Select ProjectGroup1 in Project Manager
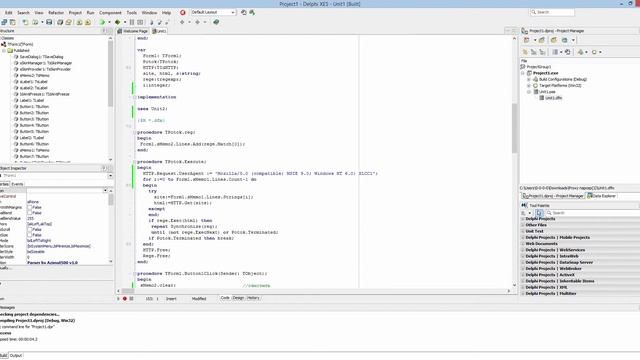640x360 pixels. tap(538, 67)
